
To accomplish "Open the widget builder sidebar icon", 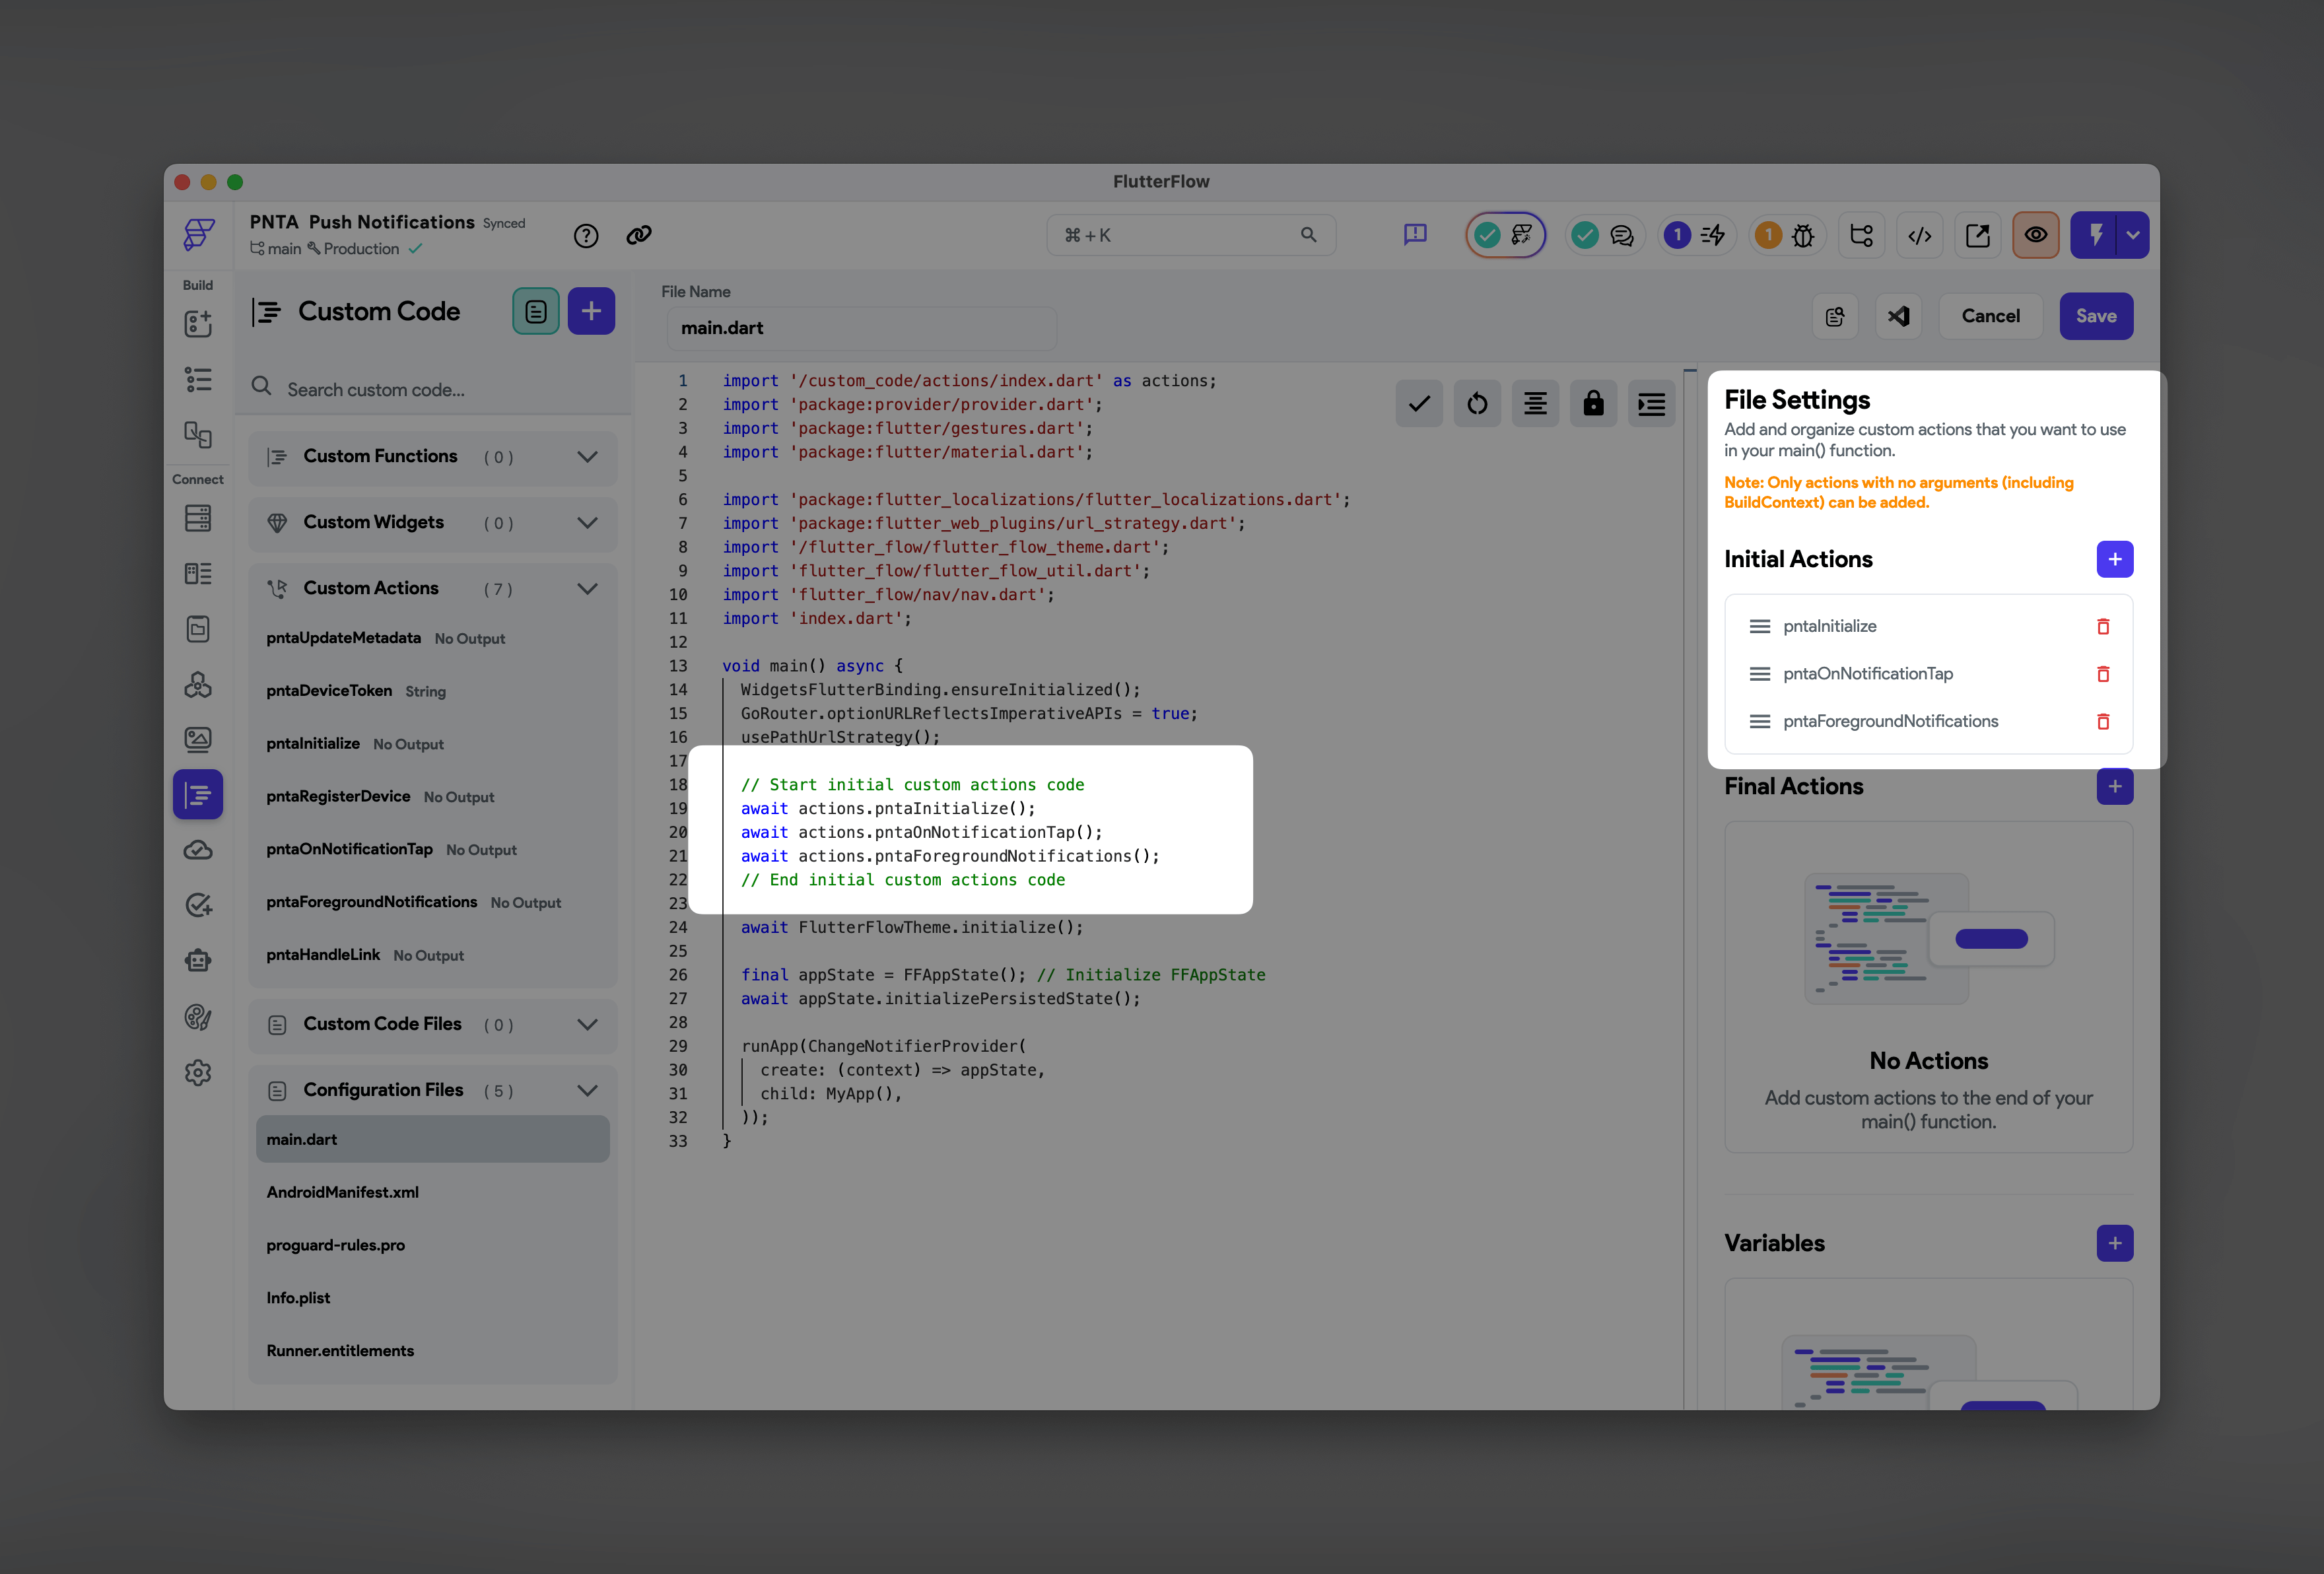I will click(198, 324).
